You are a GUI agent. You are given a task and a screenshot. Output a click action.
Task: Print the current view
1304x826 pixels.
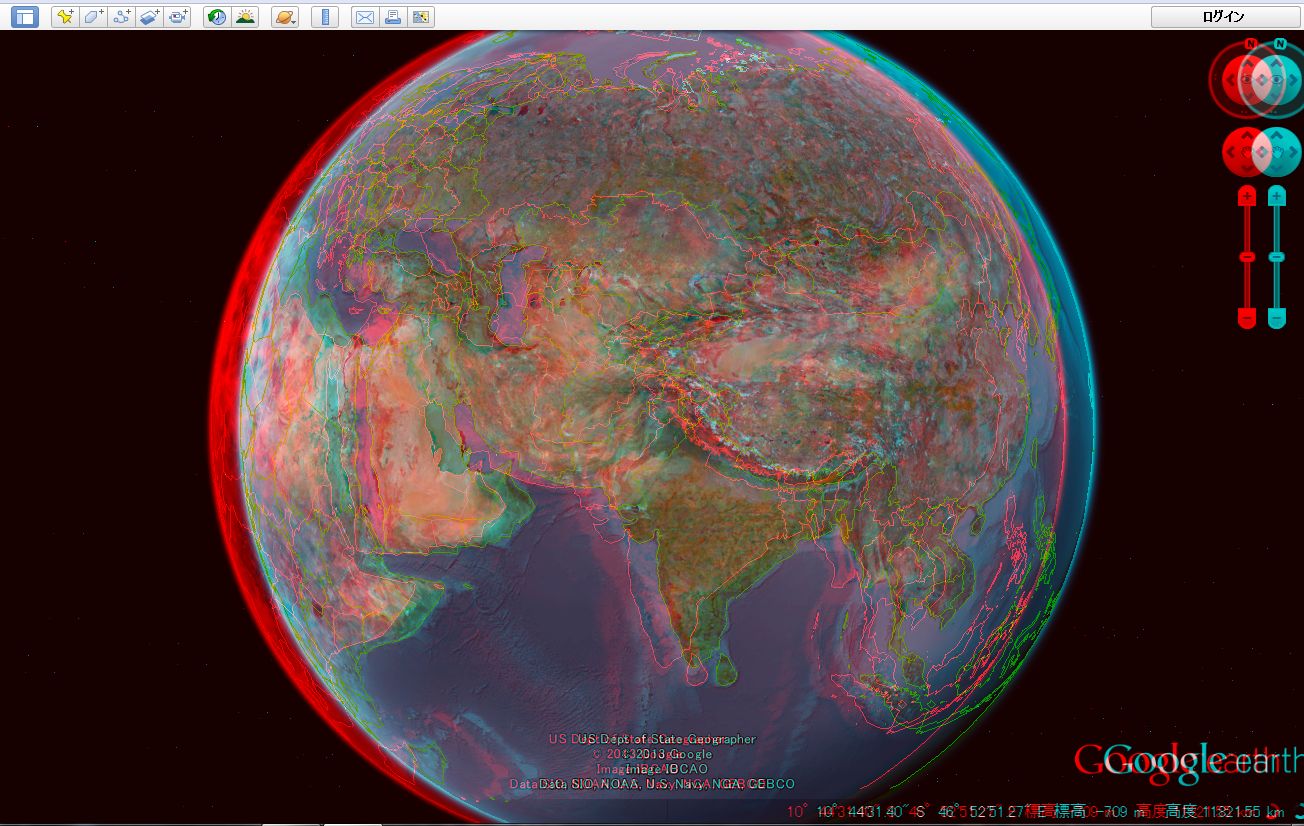click(x=393, y=17)
